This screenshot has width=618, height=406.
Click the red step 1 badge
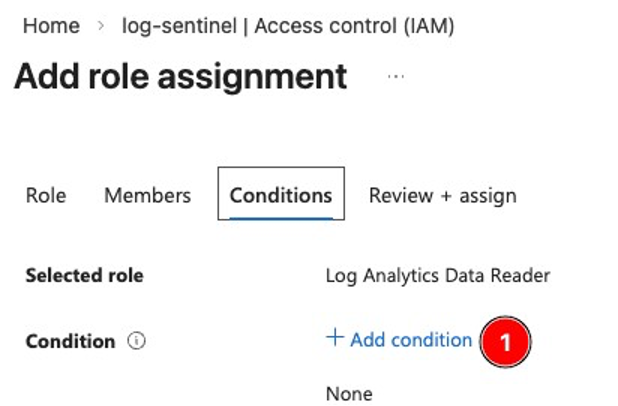505,342
